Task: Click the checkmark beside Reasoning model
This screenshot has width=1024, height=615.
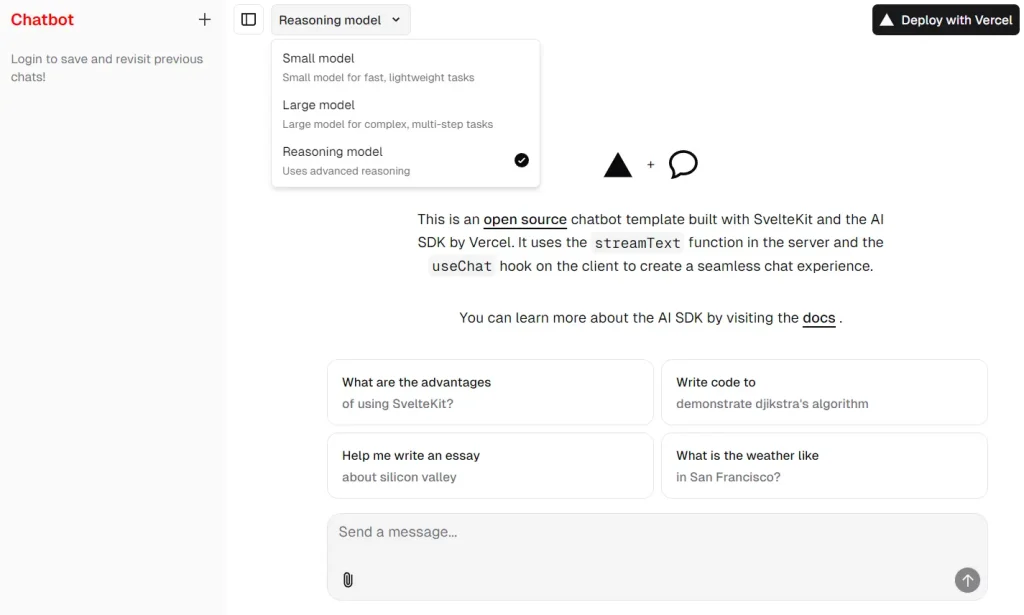Action: pyautogui.click(x=521, y=159)
